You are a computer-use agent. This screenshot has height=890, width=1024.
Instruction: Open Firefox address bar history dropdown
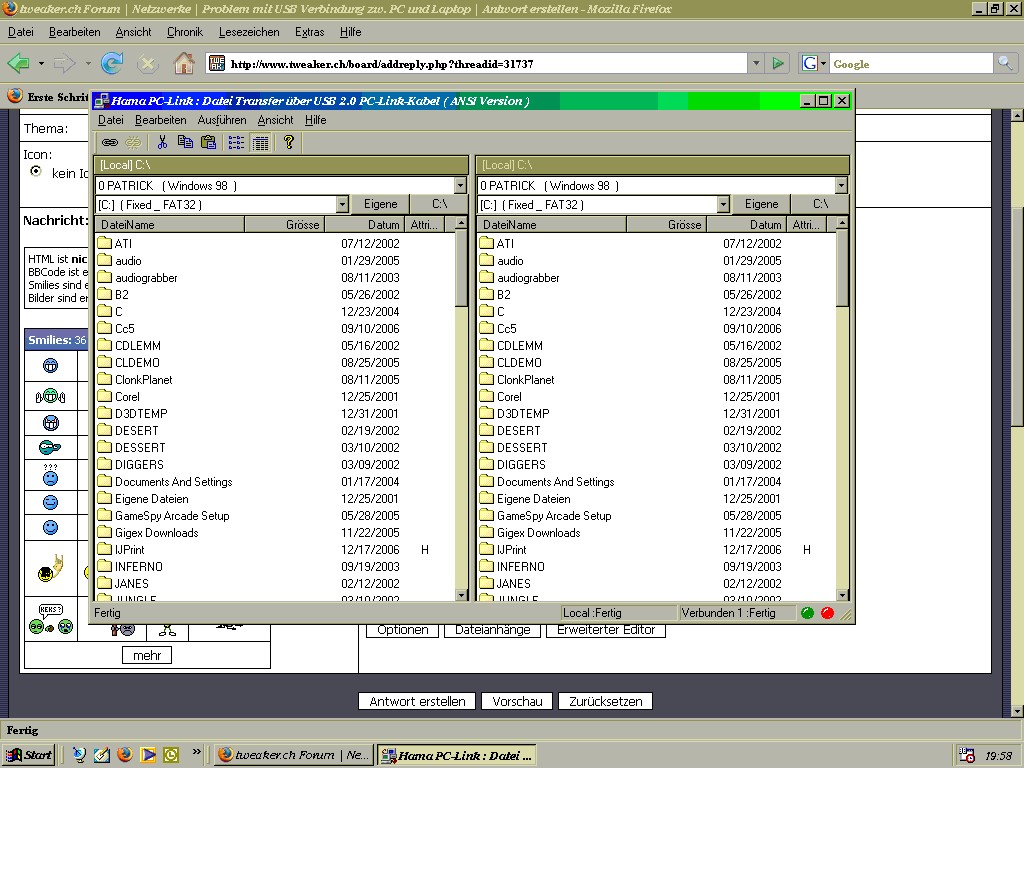point(756,63)
